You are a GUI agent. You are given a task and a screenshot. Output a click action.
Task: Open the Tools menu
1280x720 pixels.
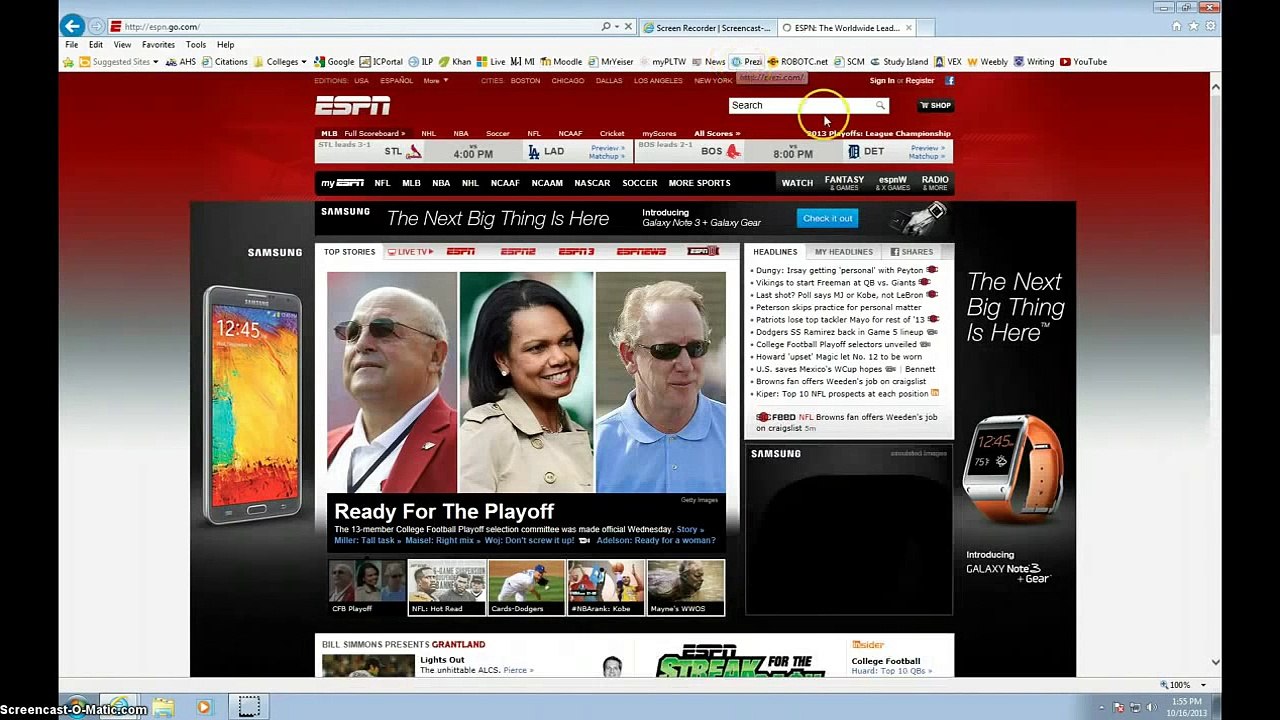pyautogui.click(x=196, y=45)
